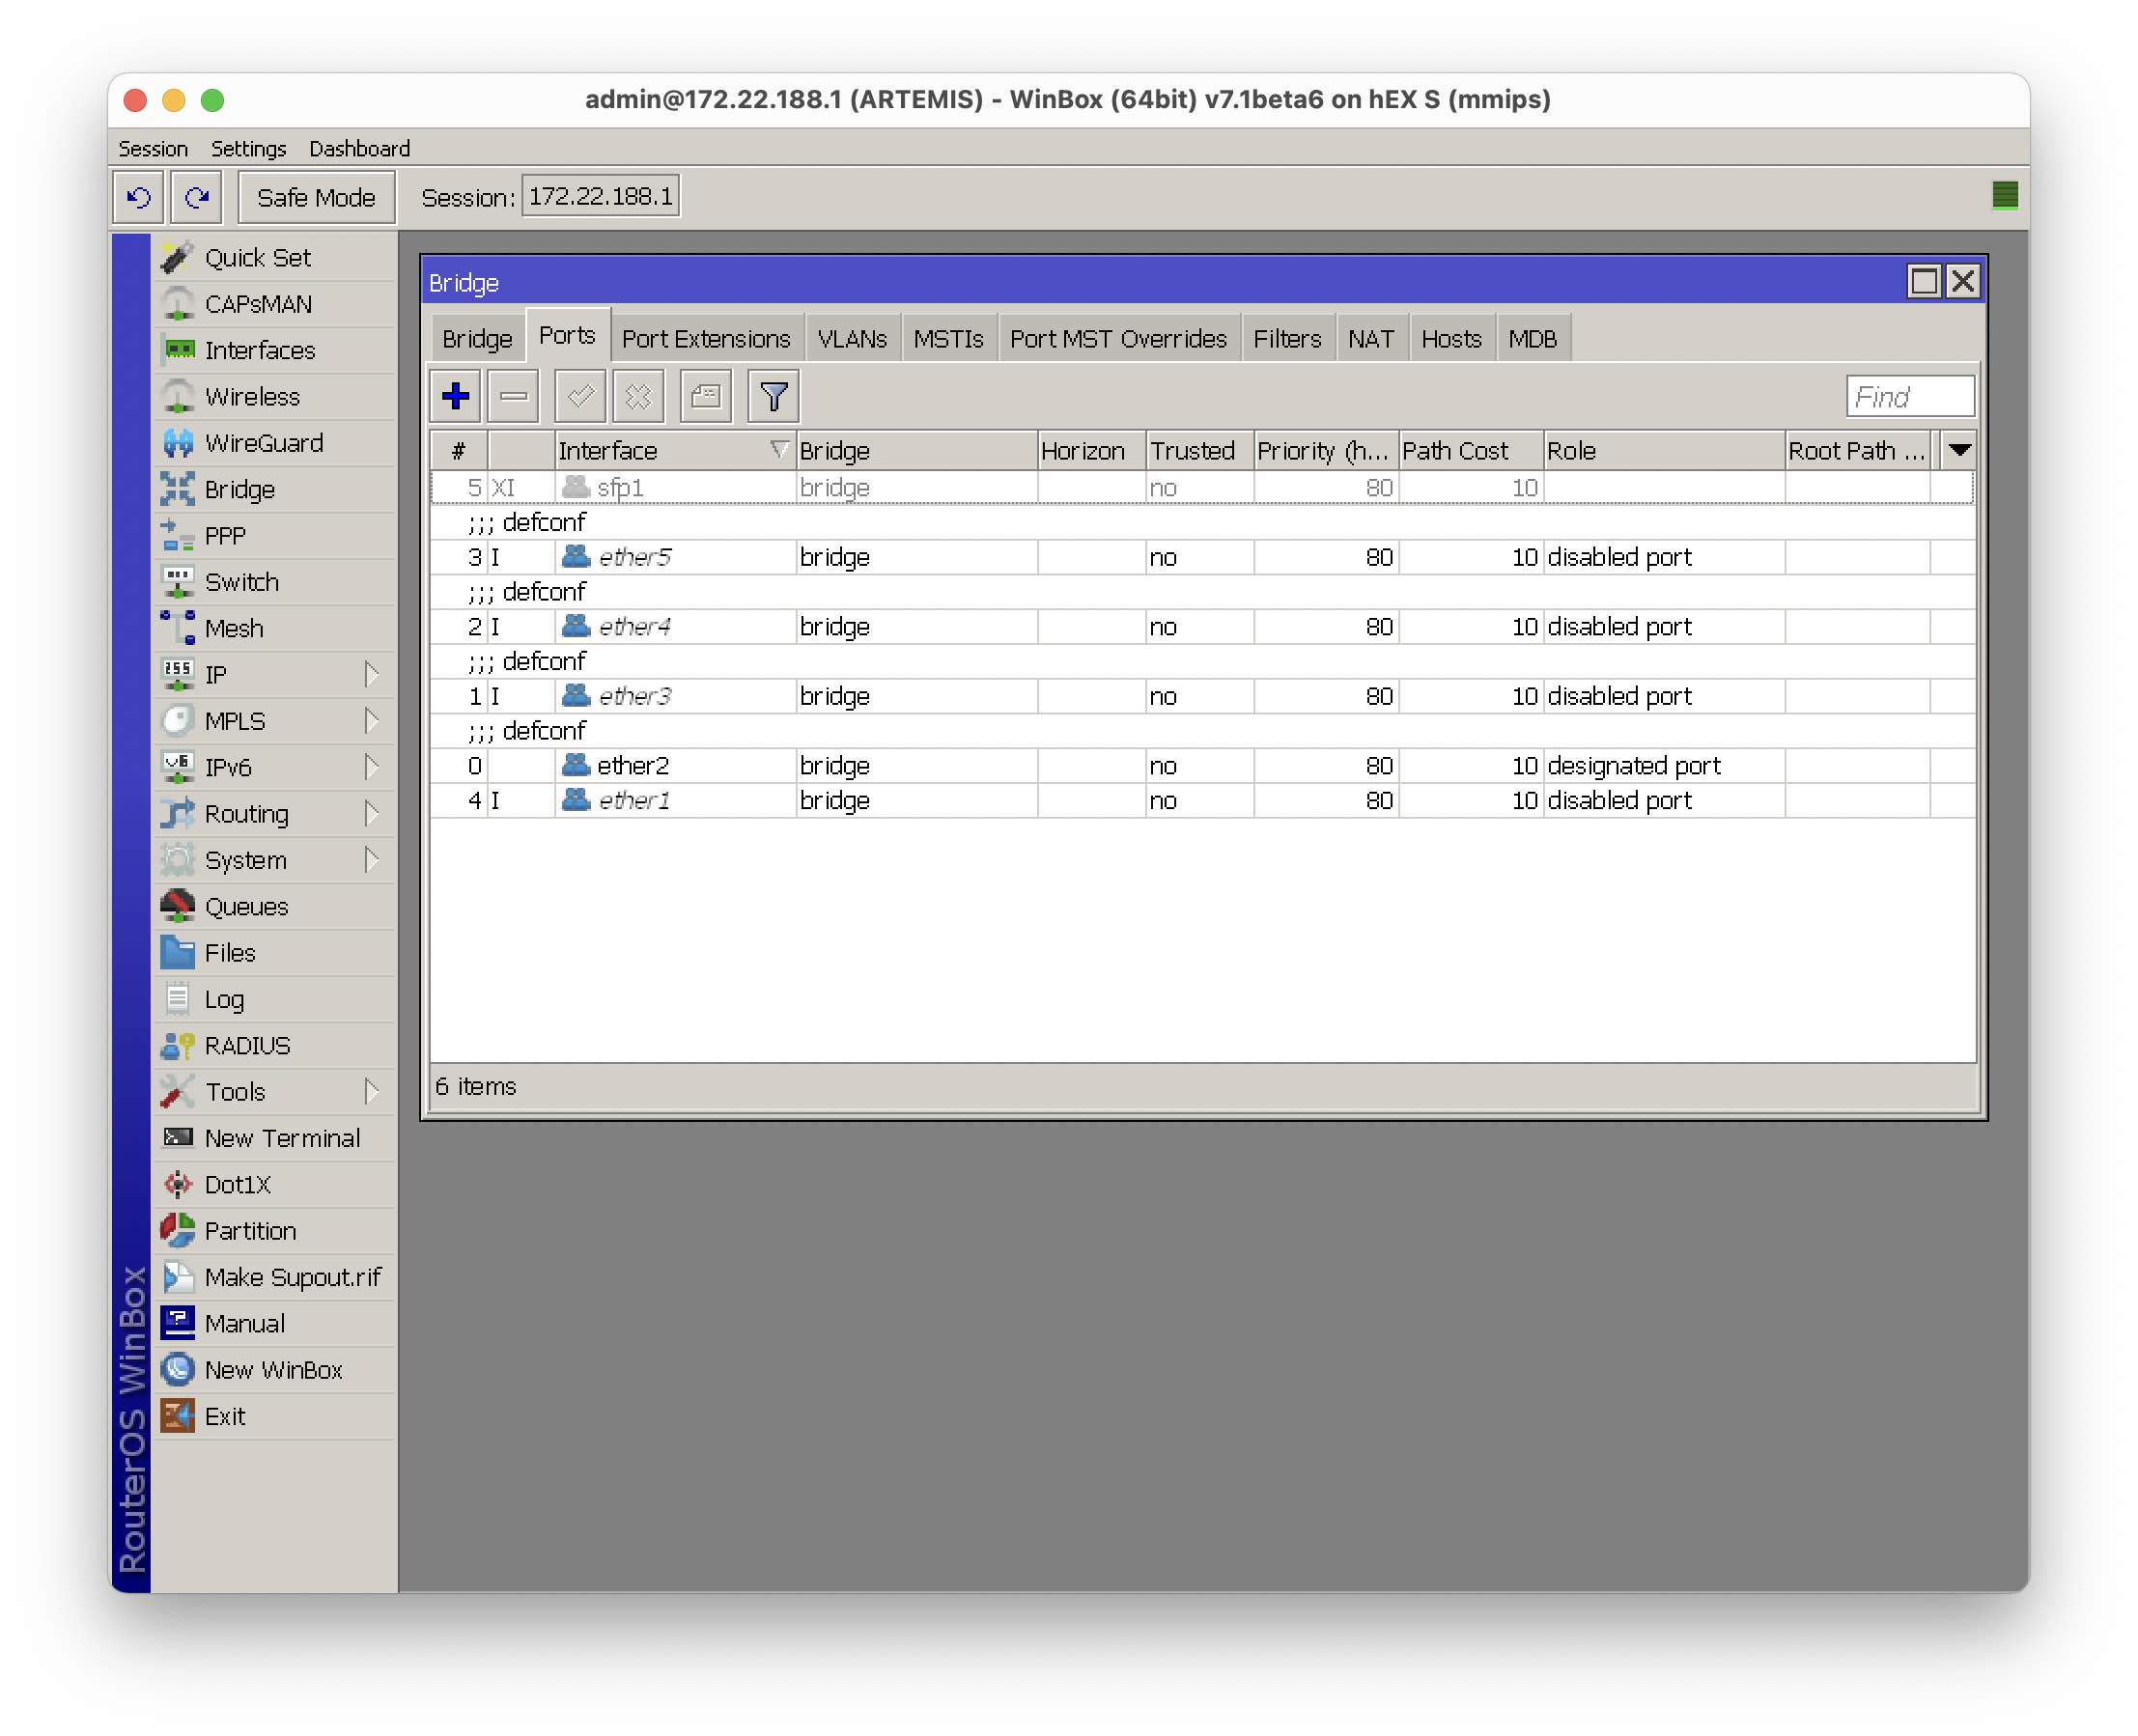Switch to the Hosts tab
Screen dimensions: 2138x1736
pos(1451,339)
